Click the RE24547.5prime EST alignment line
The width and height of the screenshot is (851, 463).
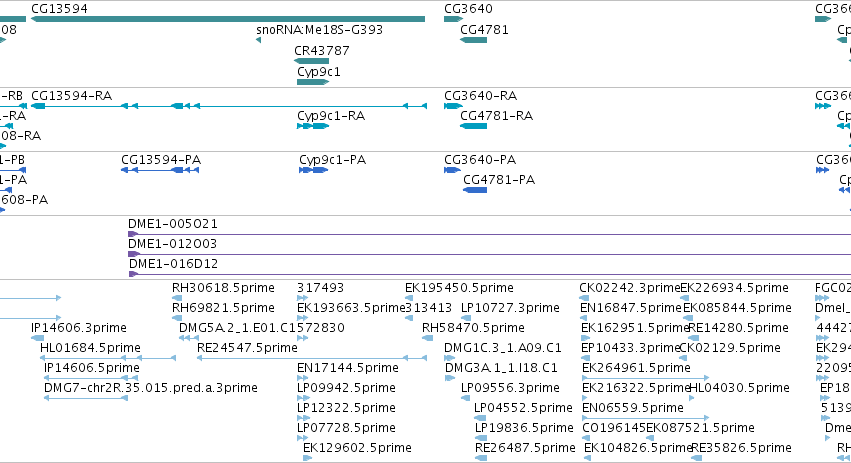(x=312, y=358)
